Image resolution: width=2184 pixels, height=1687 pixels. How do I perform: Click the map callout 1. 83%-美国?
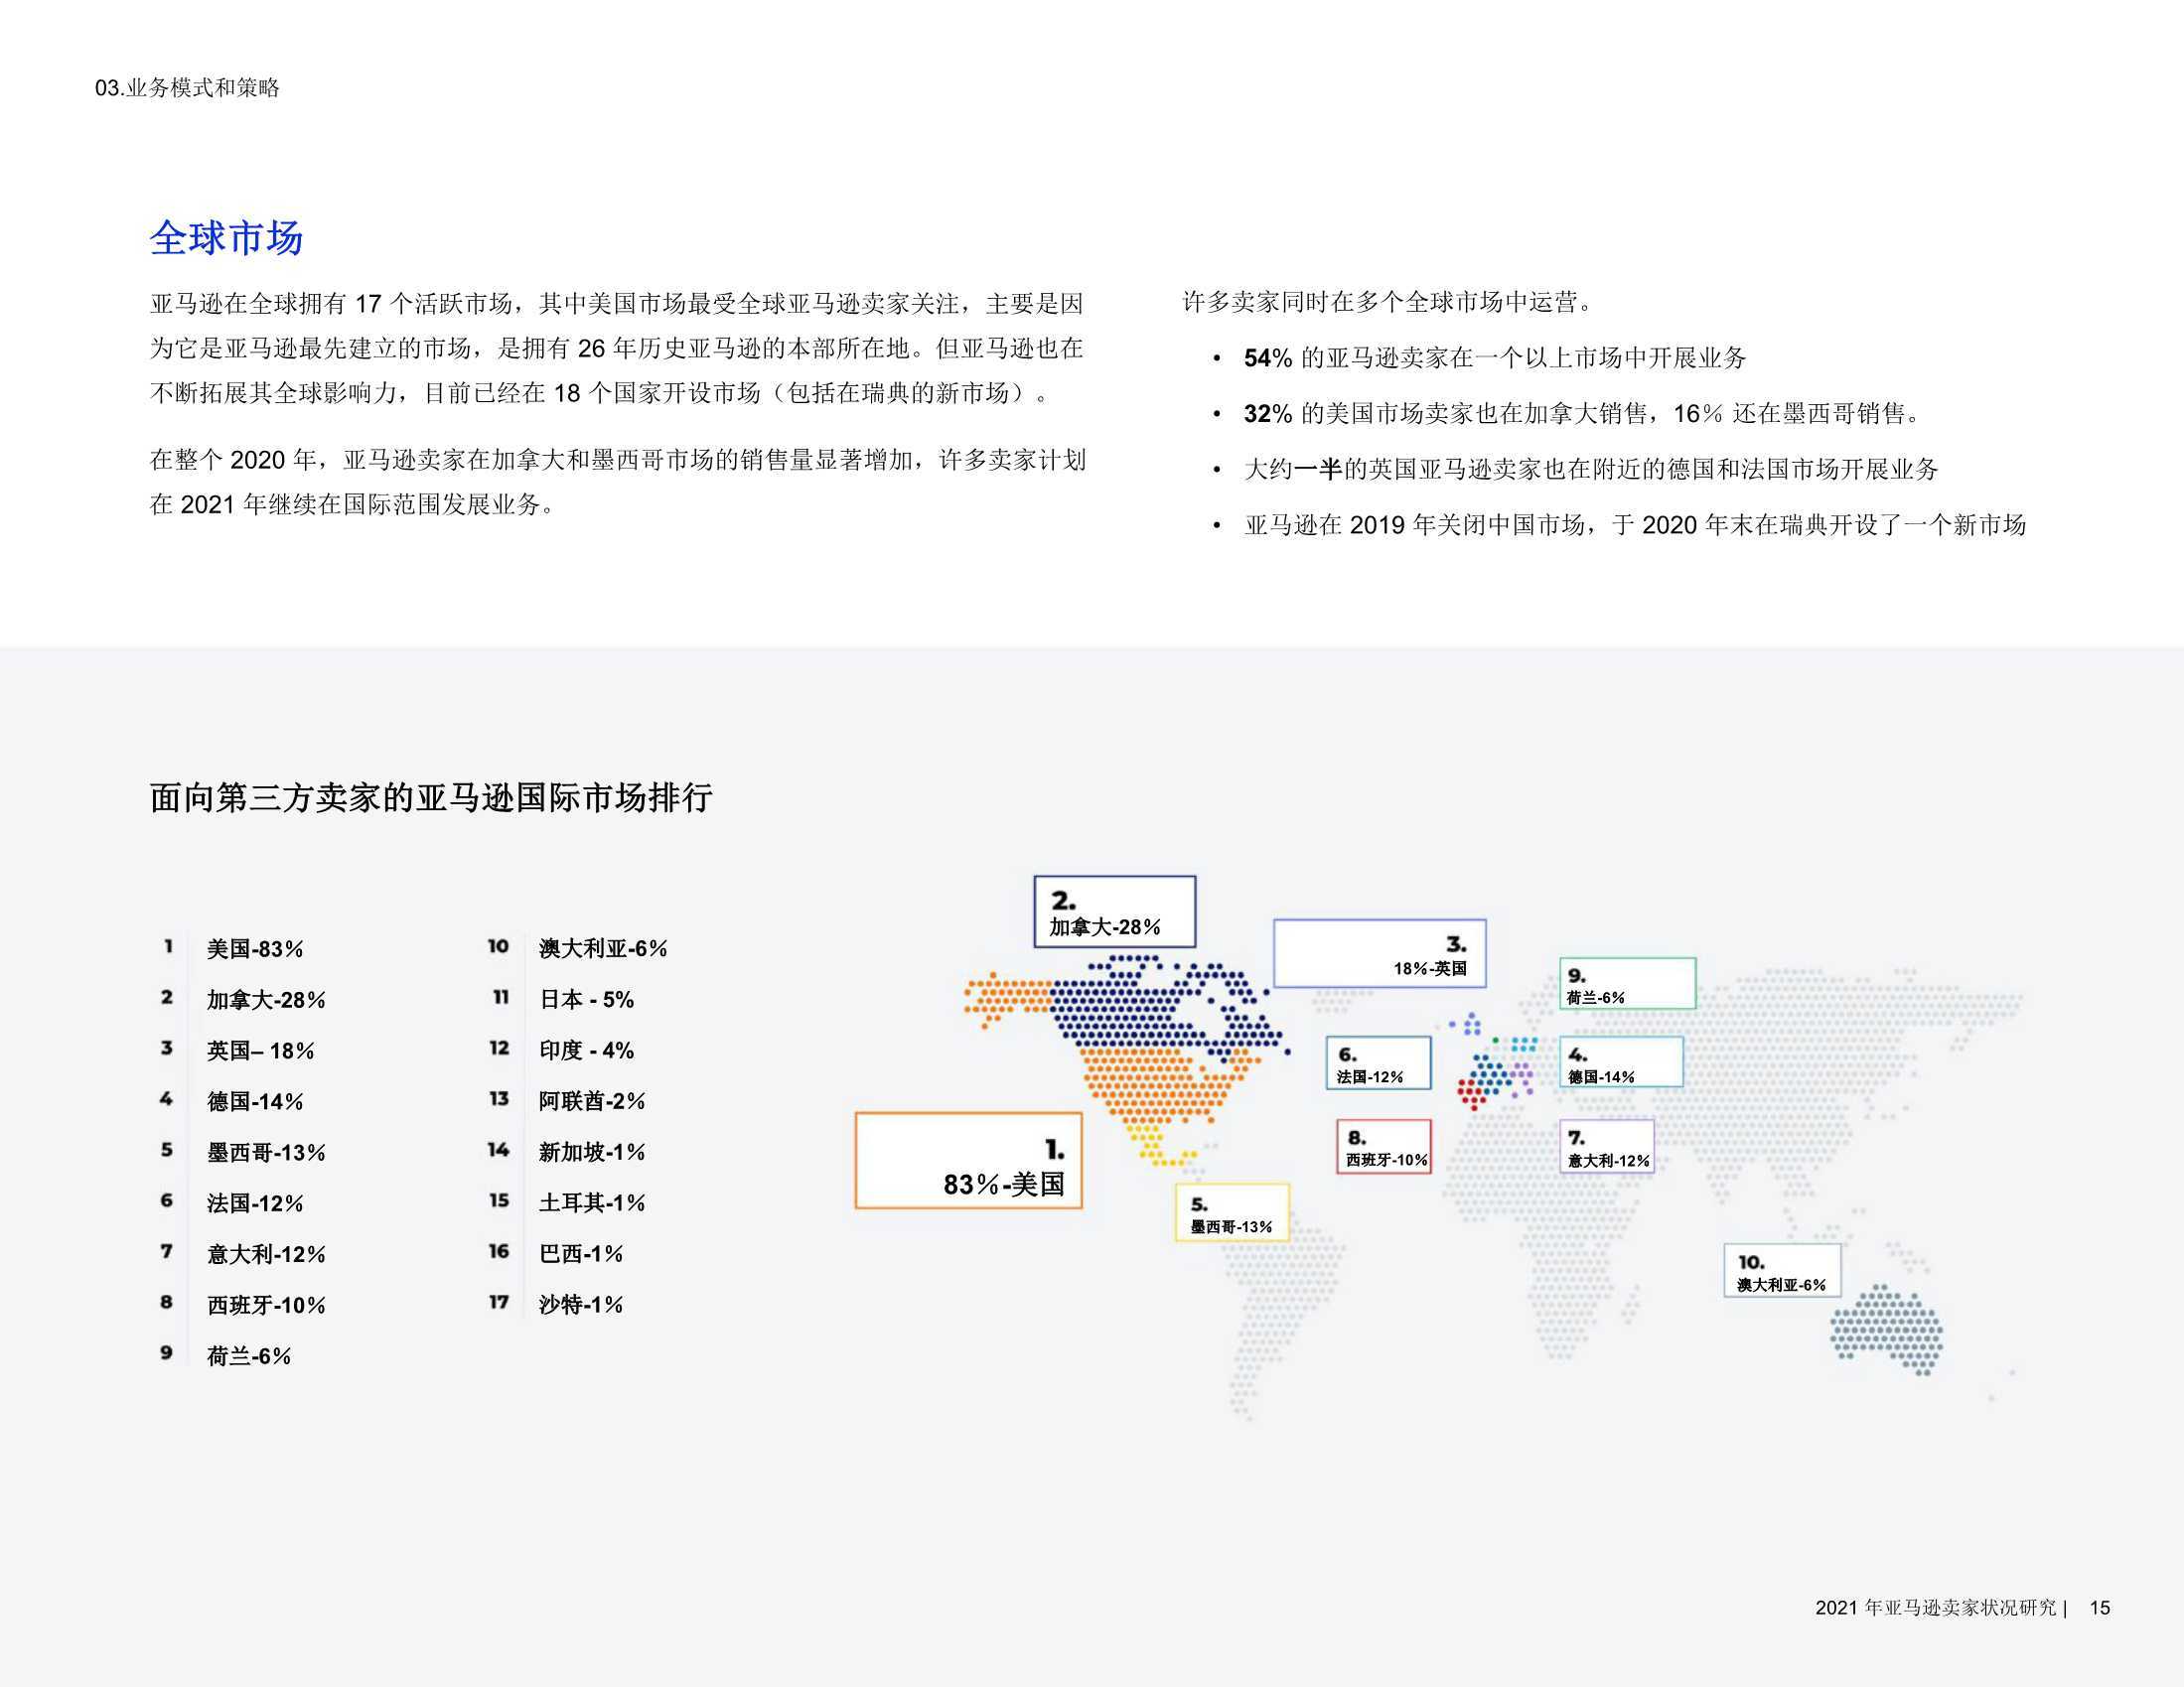(968, 1160)
